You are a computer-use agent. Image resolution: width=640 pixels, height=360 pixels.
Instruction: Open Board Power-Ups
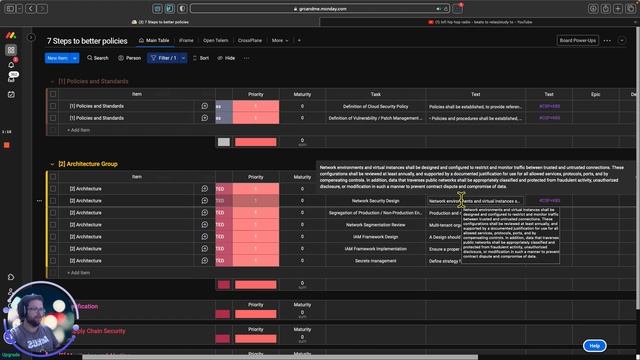[x=578, y=40]
